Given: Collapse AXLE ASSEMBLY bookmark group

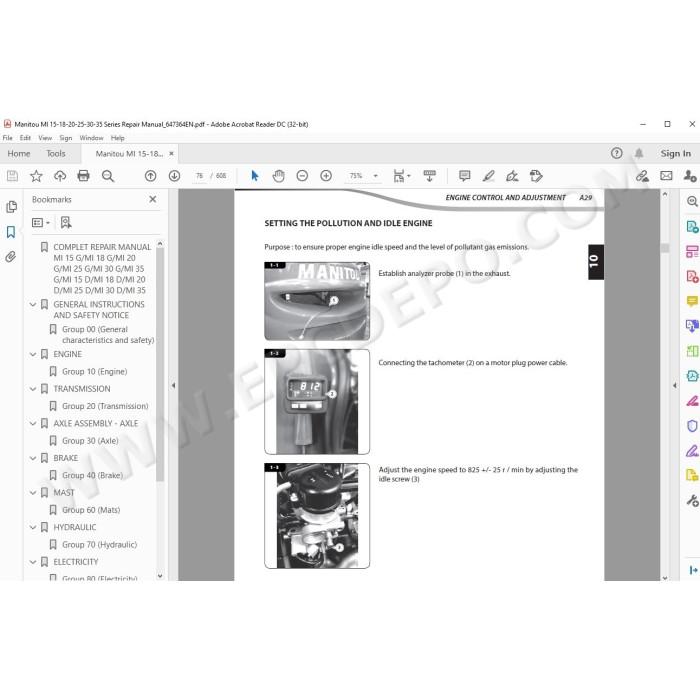Looking at the screenshot, I should pos(33,423).
